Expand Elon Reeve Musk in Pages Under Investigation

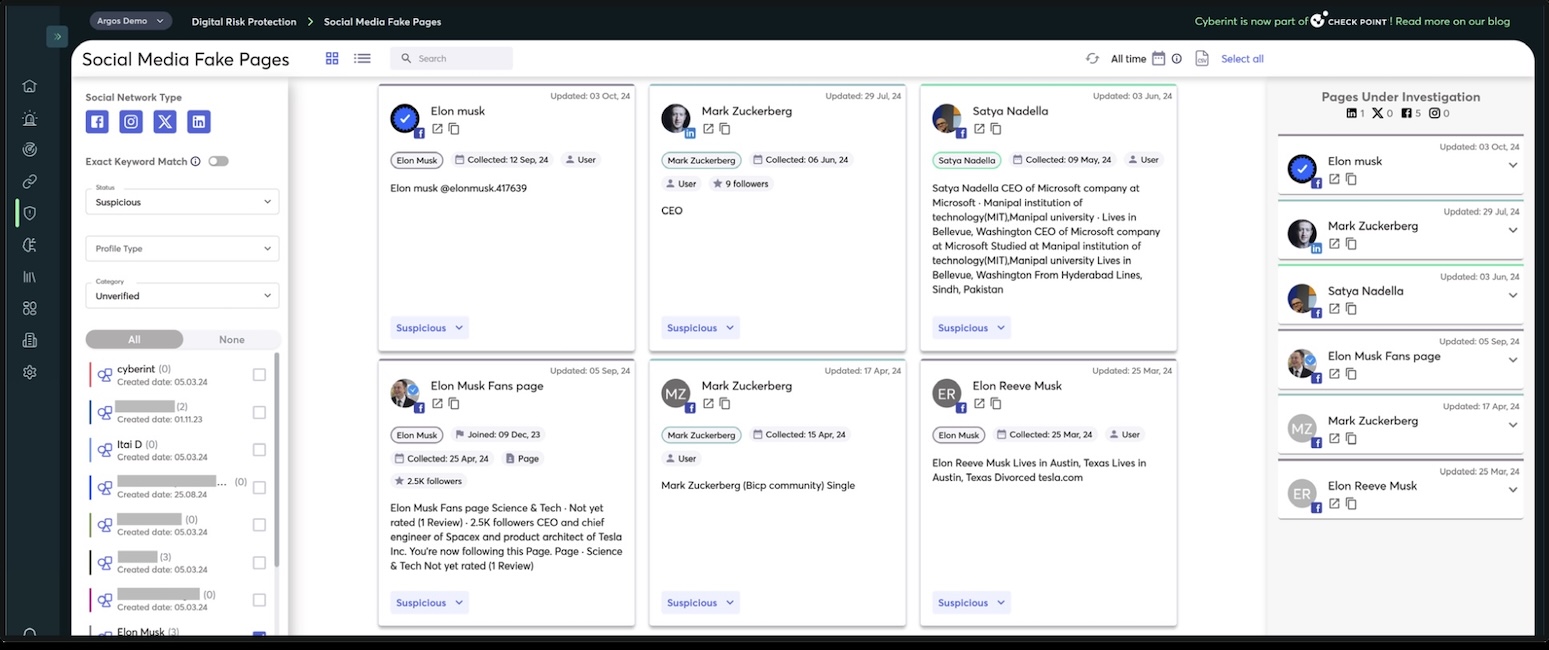(1513, 490)
